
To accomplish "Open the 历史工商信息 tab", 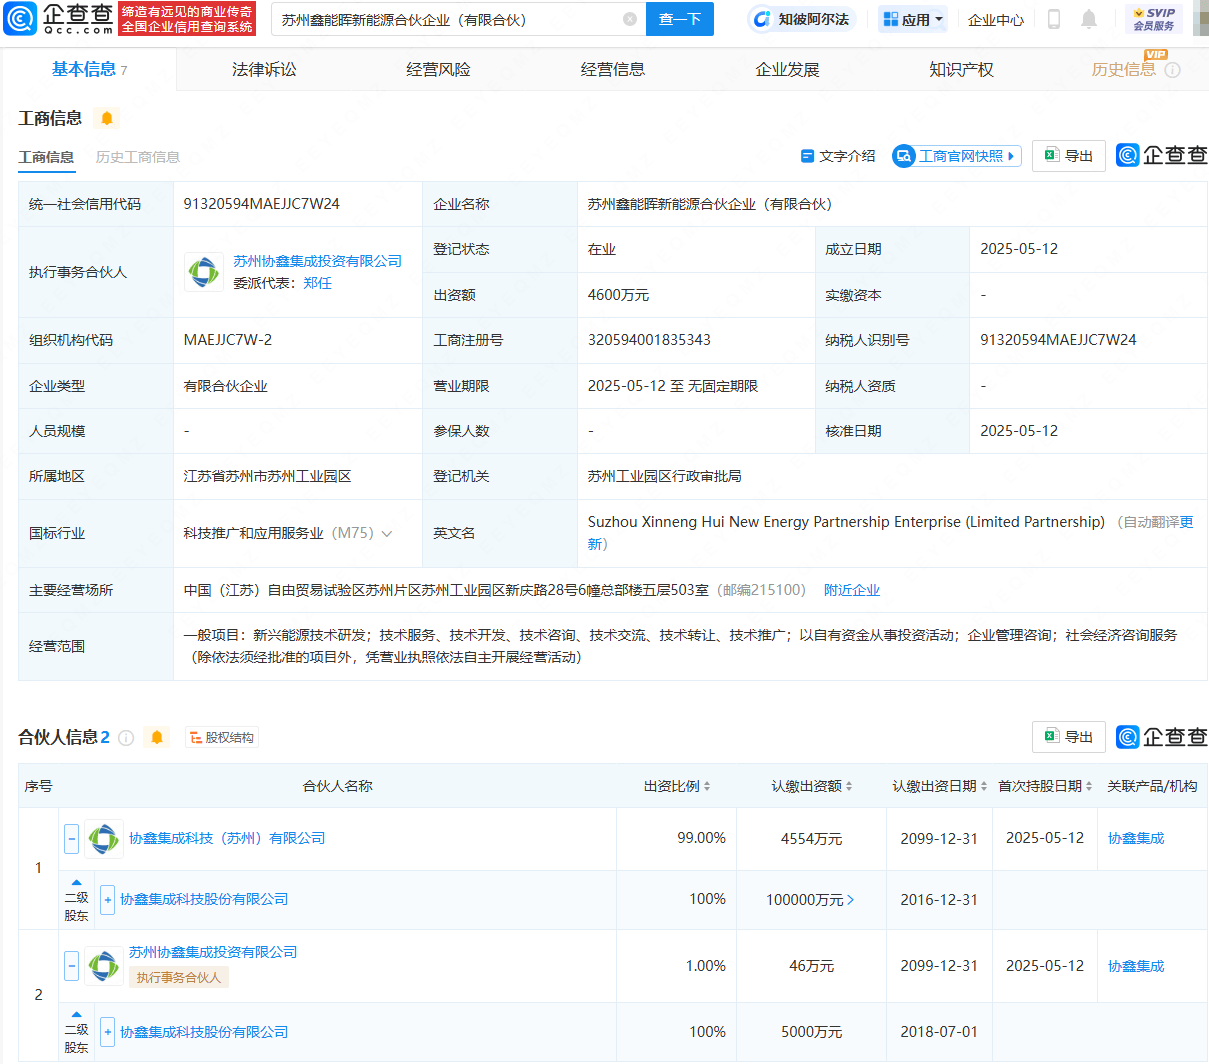I will (x=138, y=157).
